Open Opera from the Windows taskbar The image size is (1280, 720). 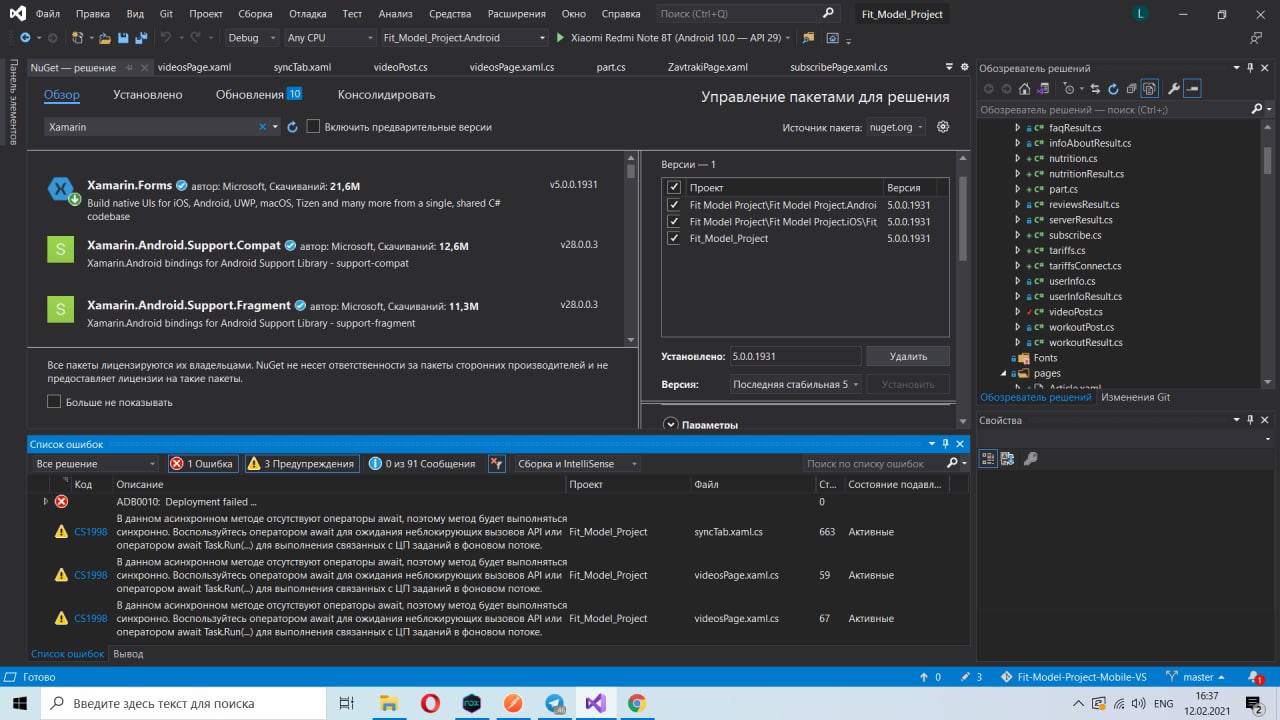pos(430,703)
